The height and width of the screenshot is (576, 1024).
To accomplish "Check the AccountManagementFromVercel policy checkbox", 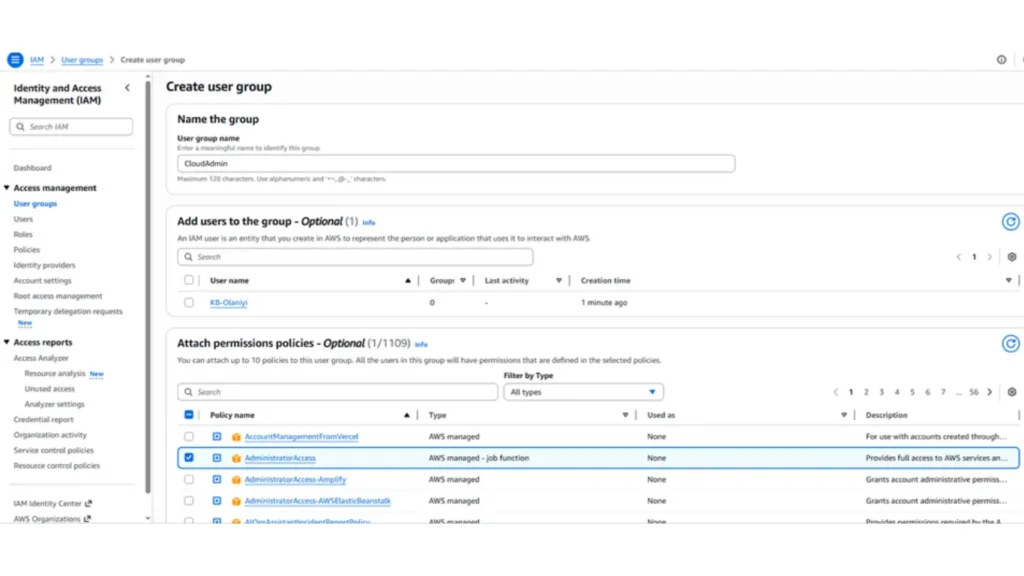I will (189, 437).
